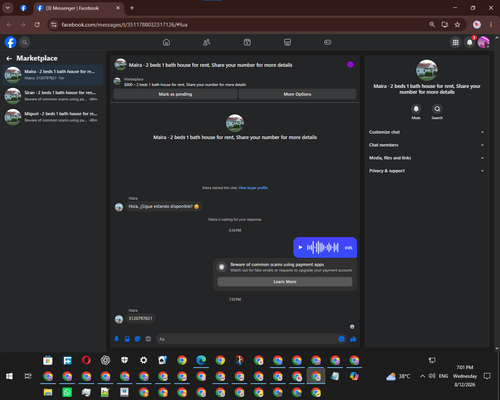Open the Facebook menu grid icon
500x400 pixels.
(455, 42)
